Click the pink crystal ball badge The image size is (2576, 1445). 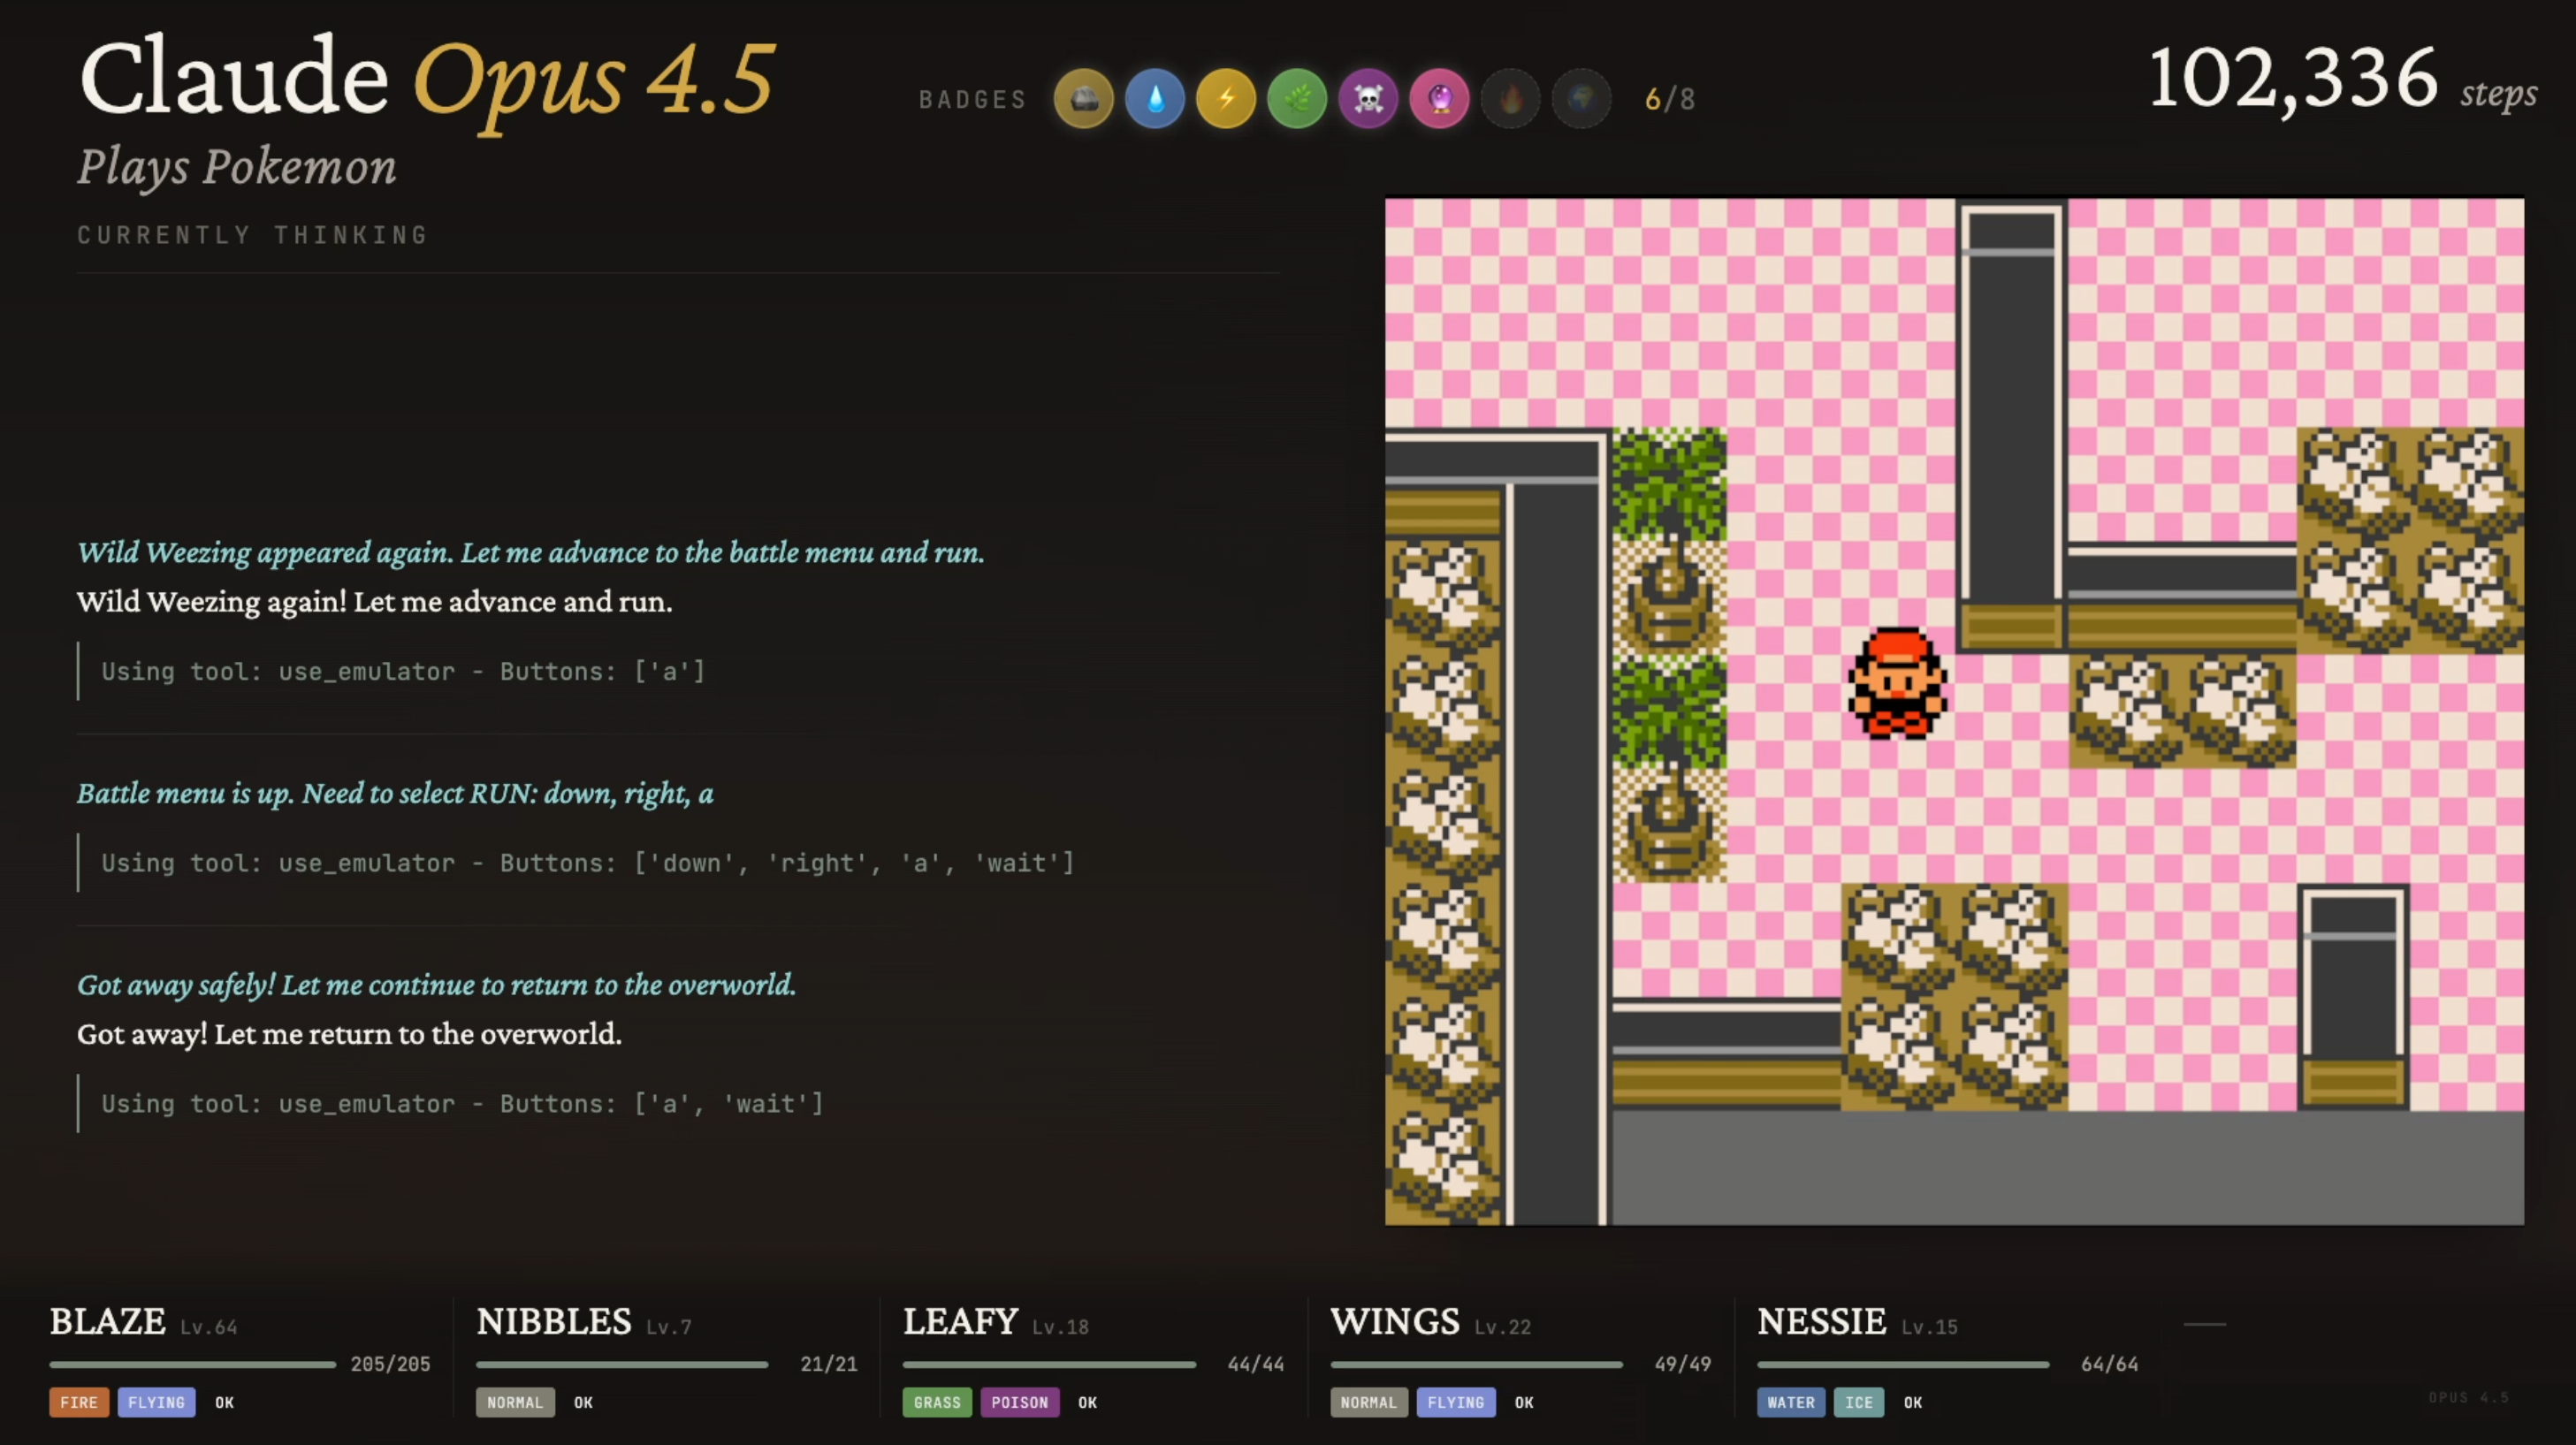[x=1439, y=99]
